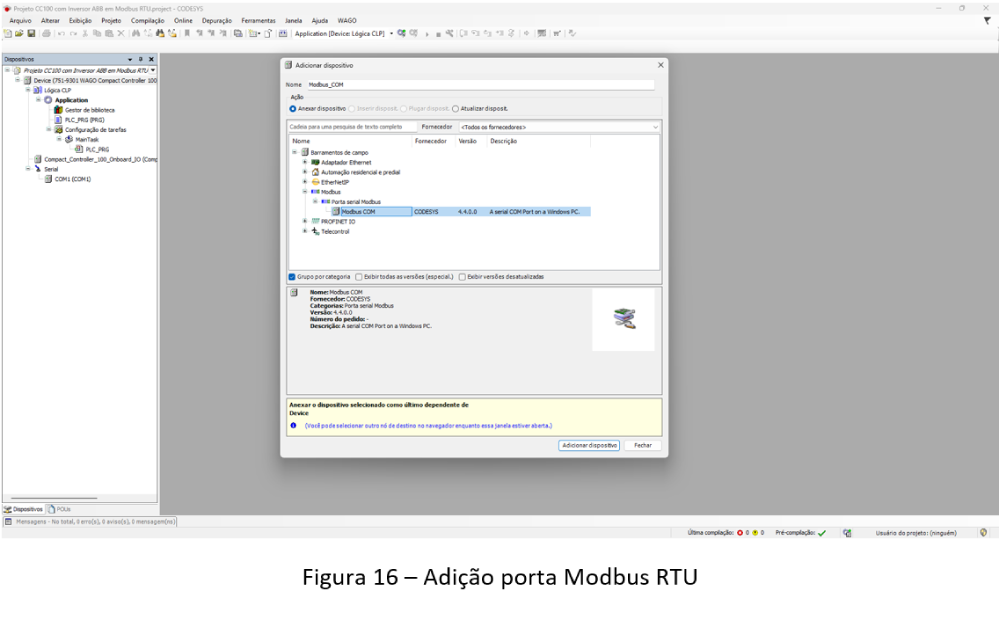Image resolution: width=1000 pixels, height=617 pixels.
Task: Open the Fornecedor vendor dropdown
Action: point(558,127)
